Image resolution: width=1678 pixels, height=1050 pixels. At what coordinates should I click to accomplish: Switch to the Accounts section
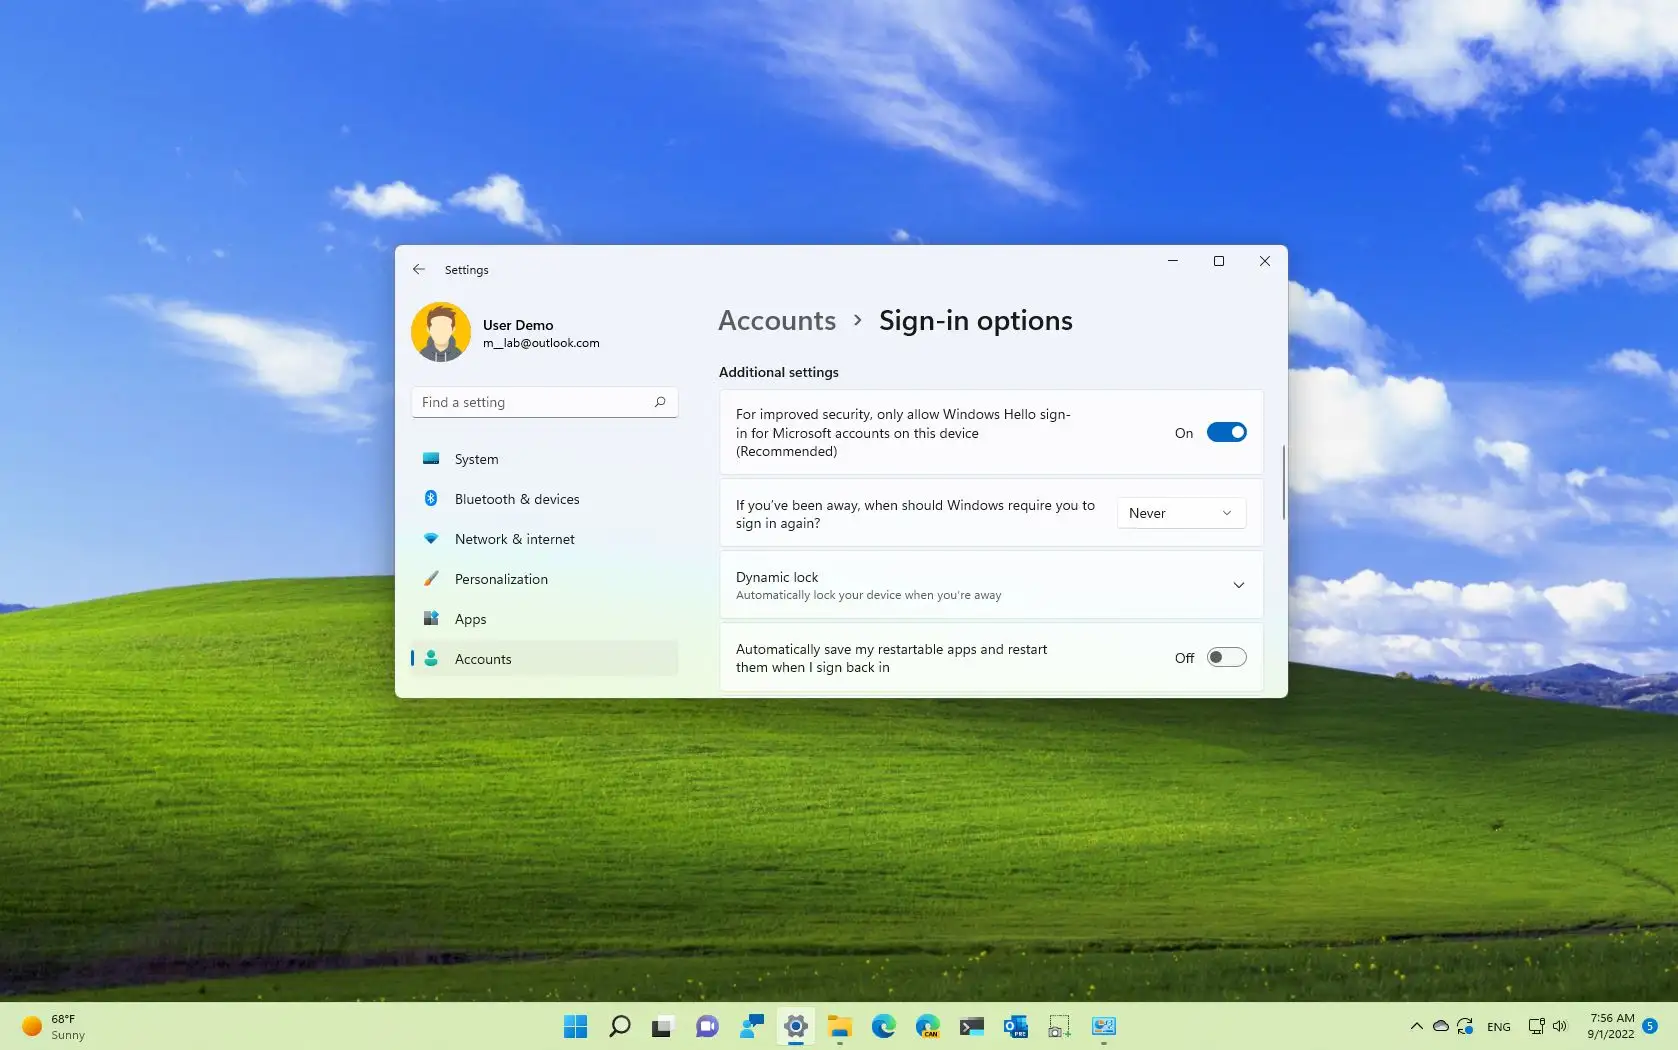click(483, 659)
